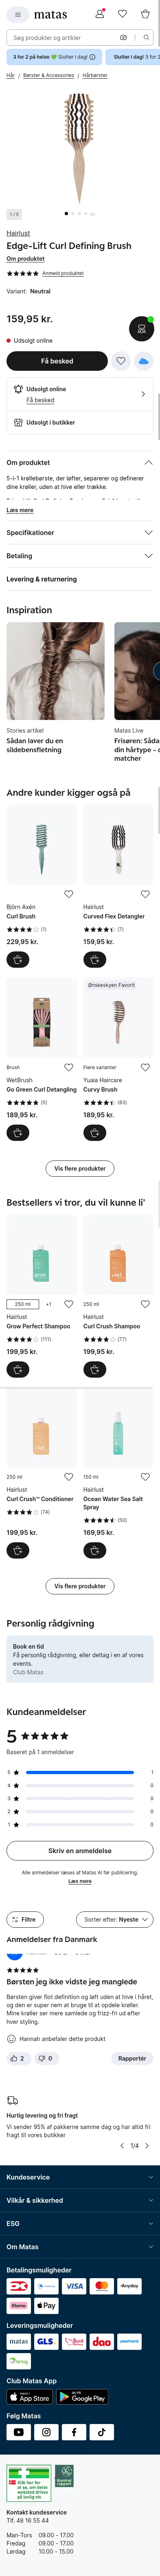The width and height of the screenshot is (160, 2576).
Task: Toggle wishlist heart on Hairlust Curved Flex Detangler
Action: coord(145,894)
